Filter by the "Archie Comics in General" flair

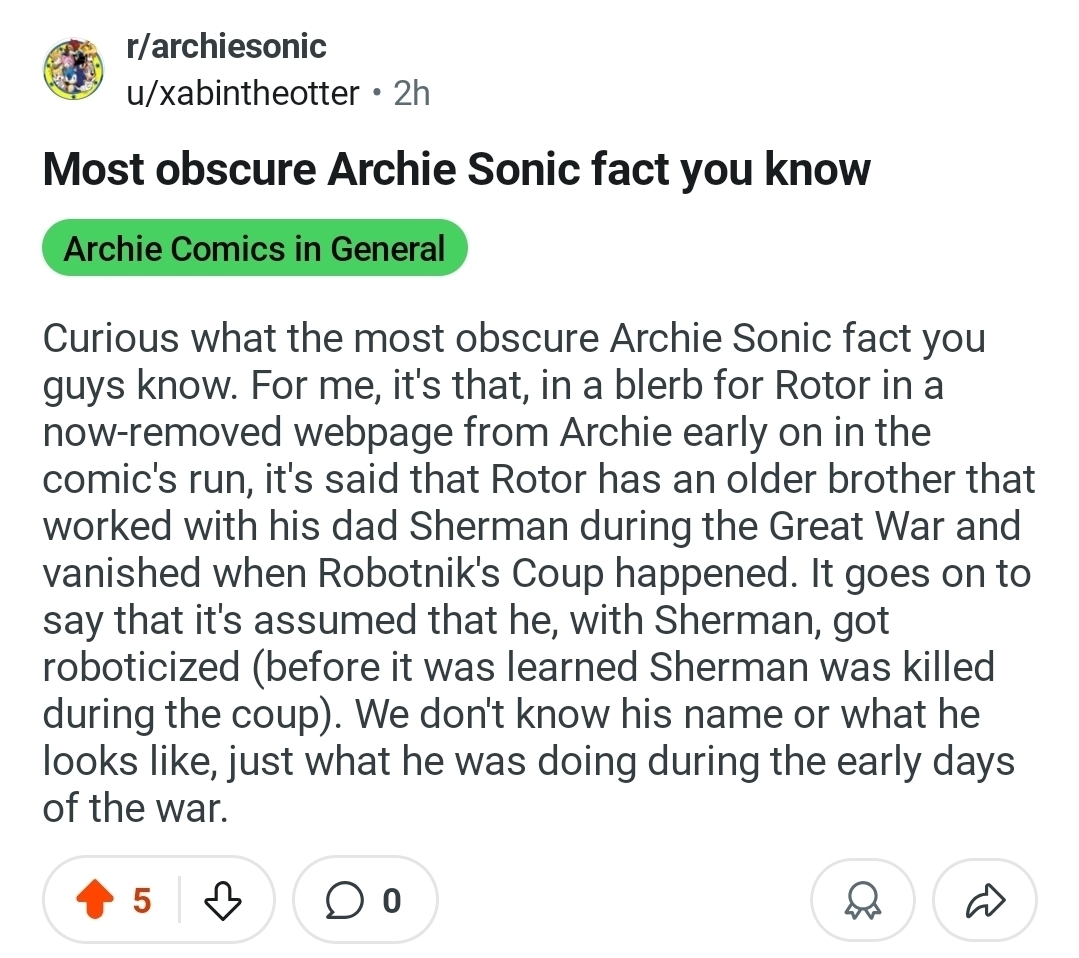coord(254,247)
